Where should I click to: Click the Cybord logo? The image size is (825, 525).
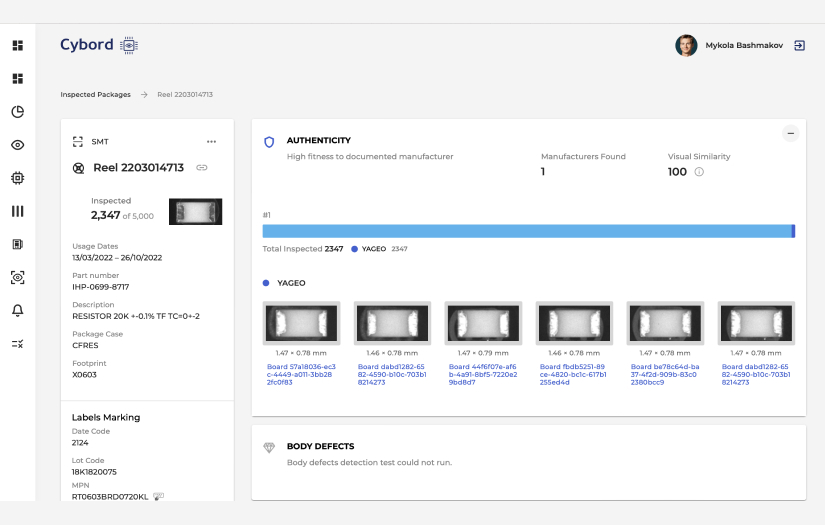99,45
